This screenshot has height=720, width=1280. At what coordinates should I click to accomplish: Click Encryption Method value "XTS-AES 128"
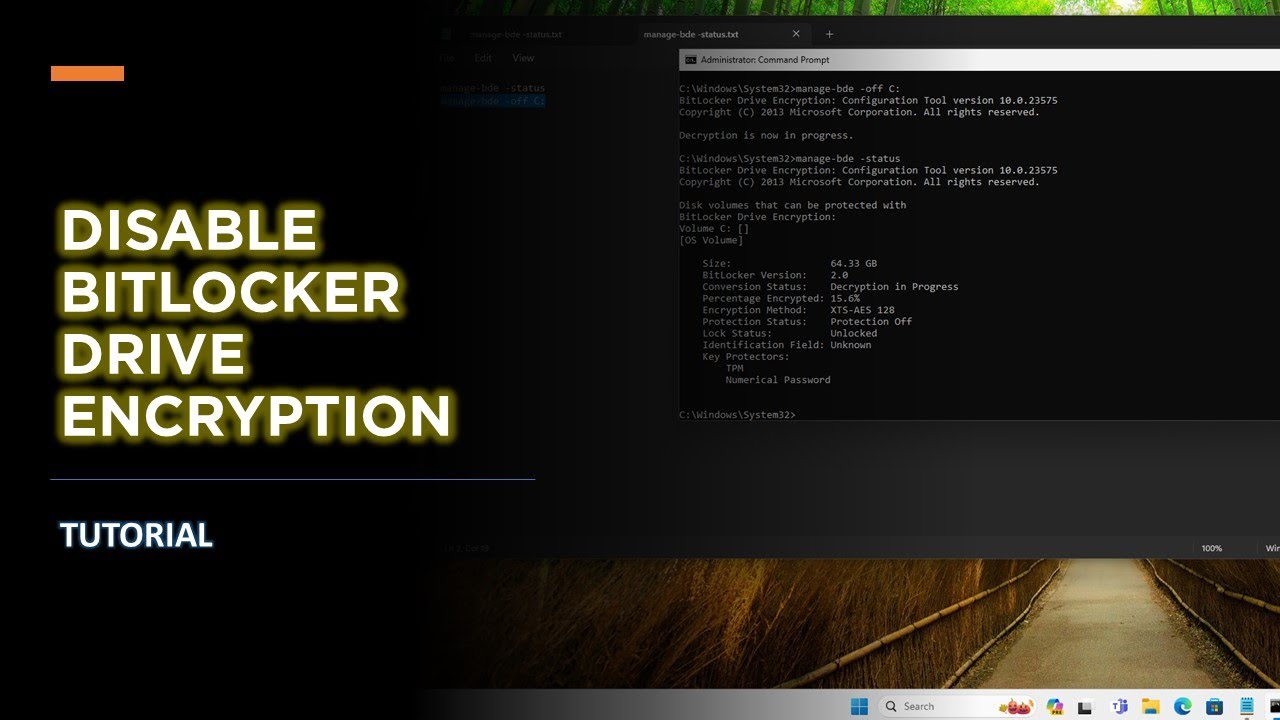point(862,310)
